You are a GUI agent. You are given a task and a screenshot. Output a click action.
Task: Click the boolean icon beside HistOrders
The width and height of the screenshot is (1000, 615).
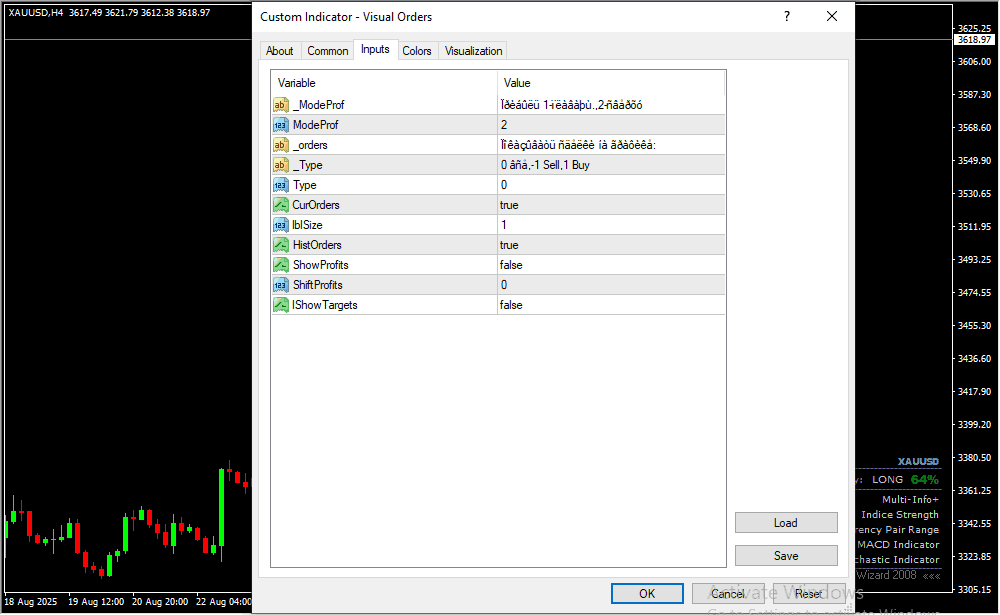point(281,245)
